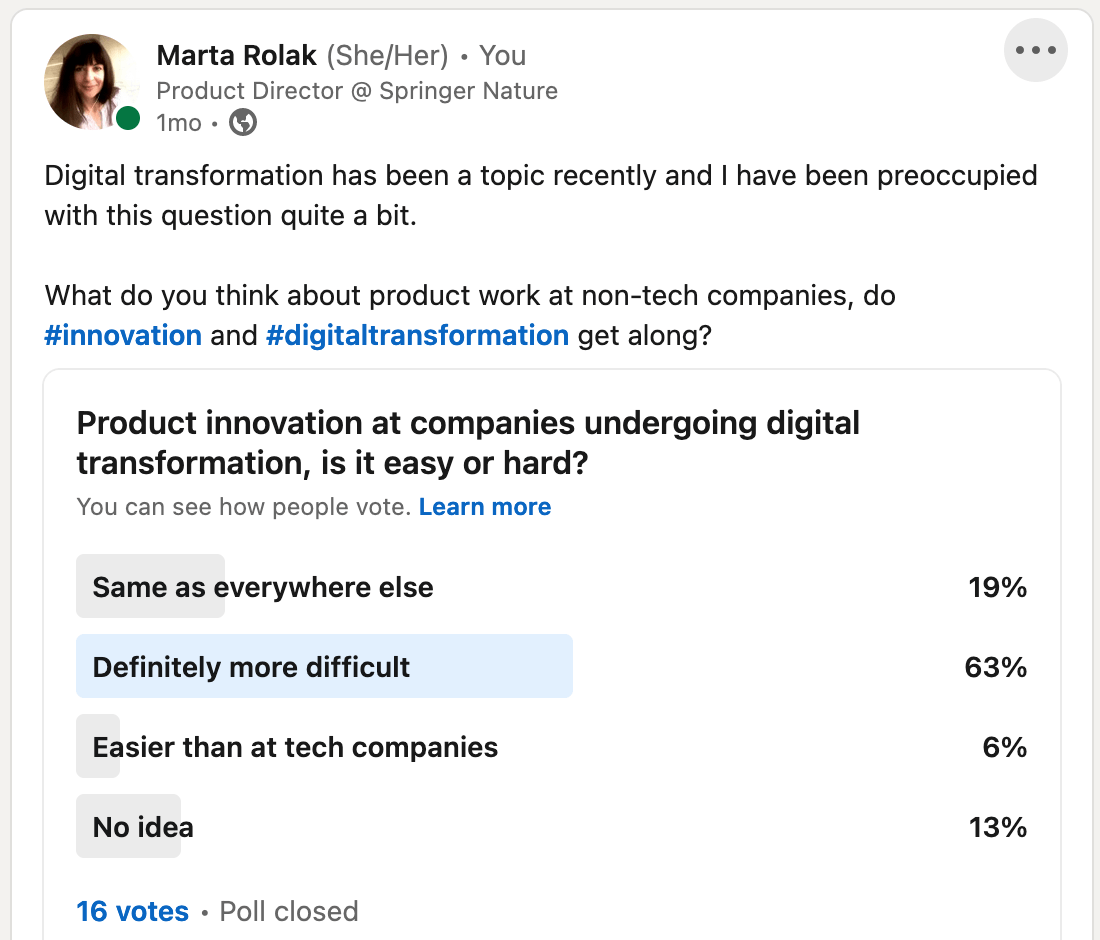This screenshot has width=1100, height=940.
Task: Click the green online status dot
Action: point(128,119)
